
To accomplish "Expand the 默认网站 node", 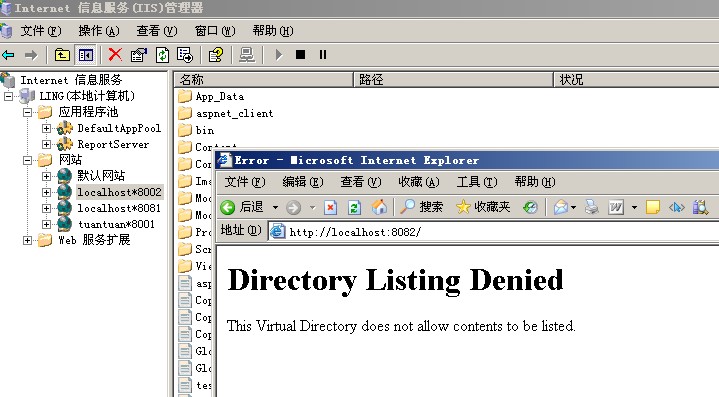I will click(46, 176).
